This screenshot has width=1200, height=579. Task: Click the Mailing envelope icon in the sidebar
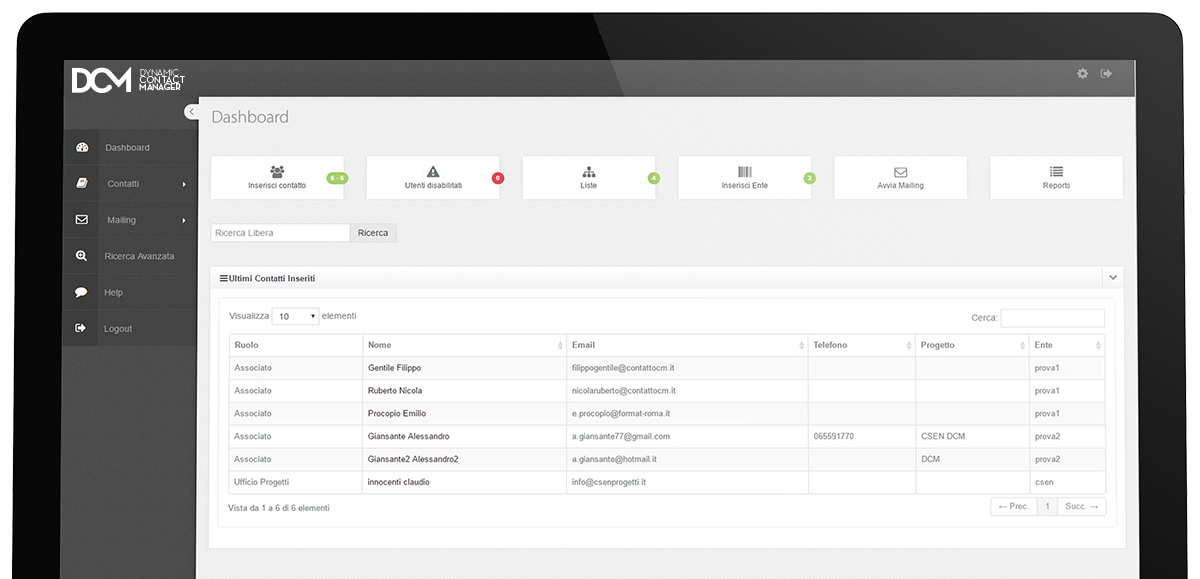pyautogui.click(x=82, y=219)
